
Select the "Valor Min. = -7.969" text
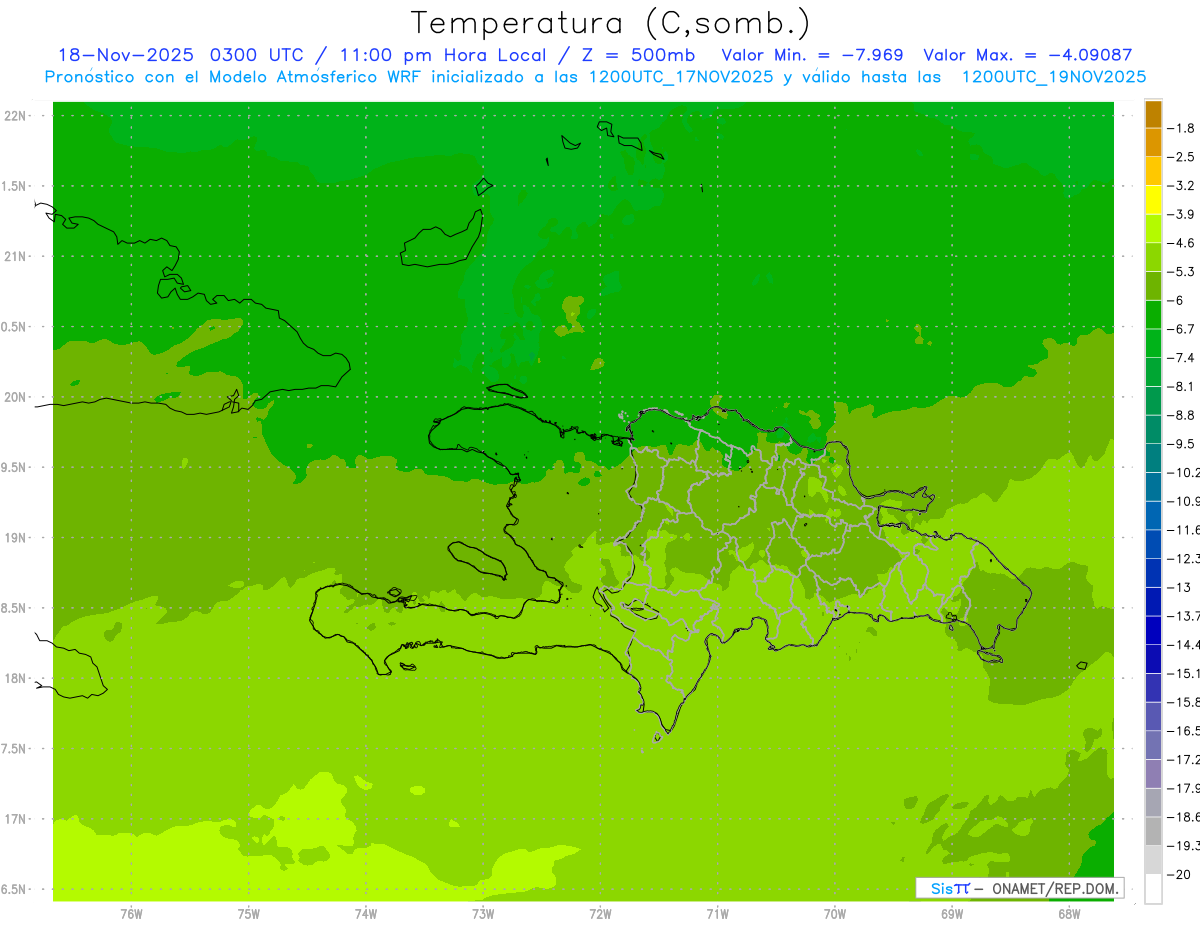tap(812, 55)
